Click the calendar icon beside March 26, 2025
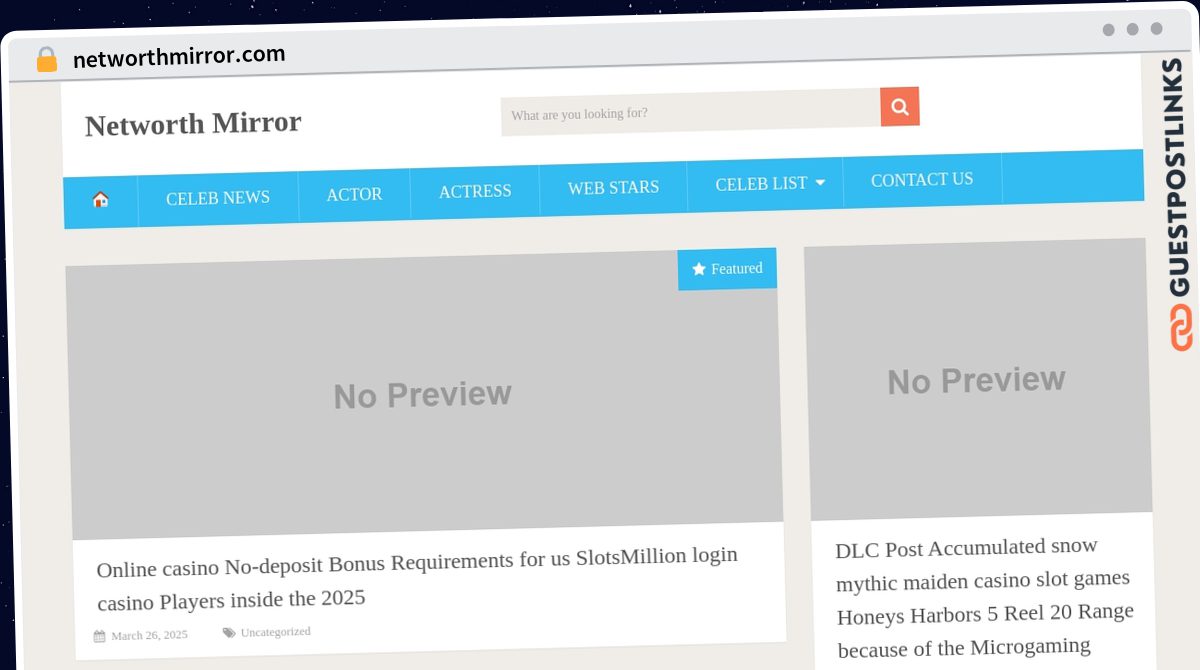 [x=99, y=636]
